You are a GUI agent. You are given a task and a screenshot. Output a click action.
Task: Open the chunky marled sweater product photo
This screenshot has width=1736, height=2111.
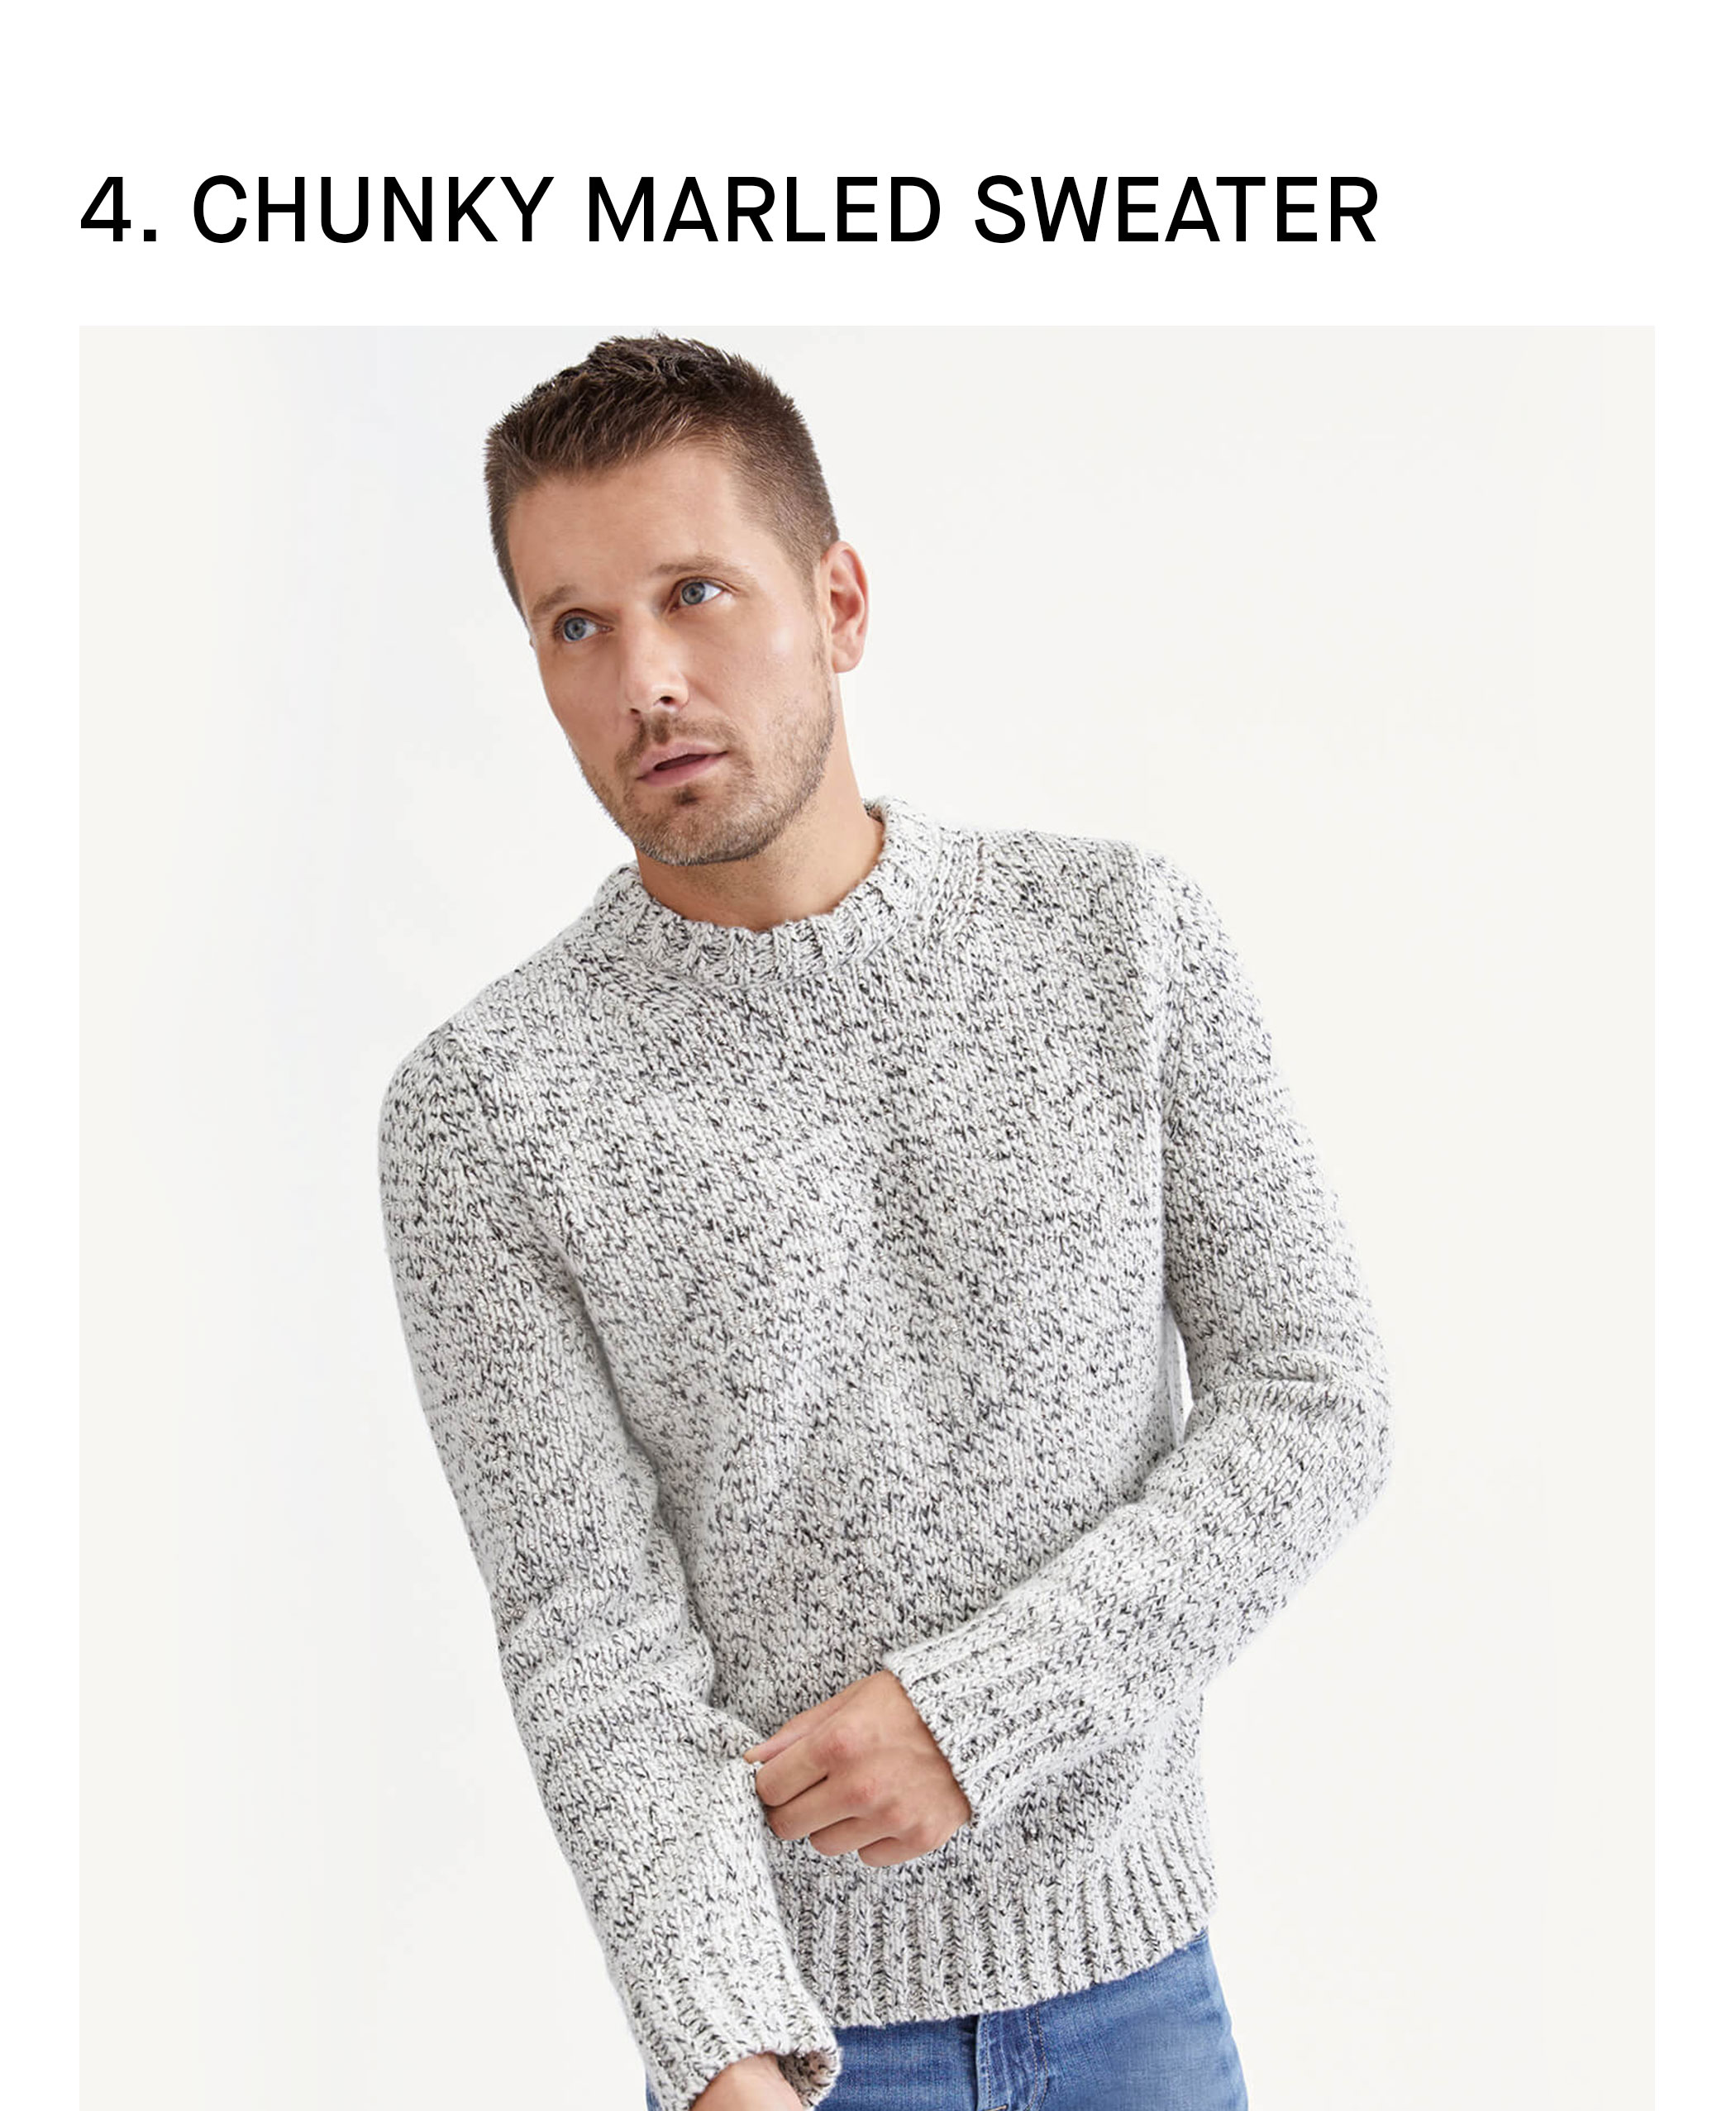point(867,1218)
